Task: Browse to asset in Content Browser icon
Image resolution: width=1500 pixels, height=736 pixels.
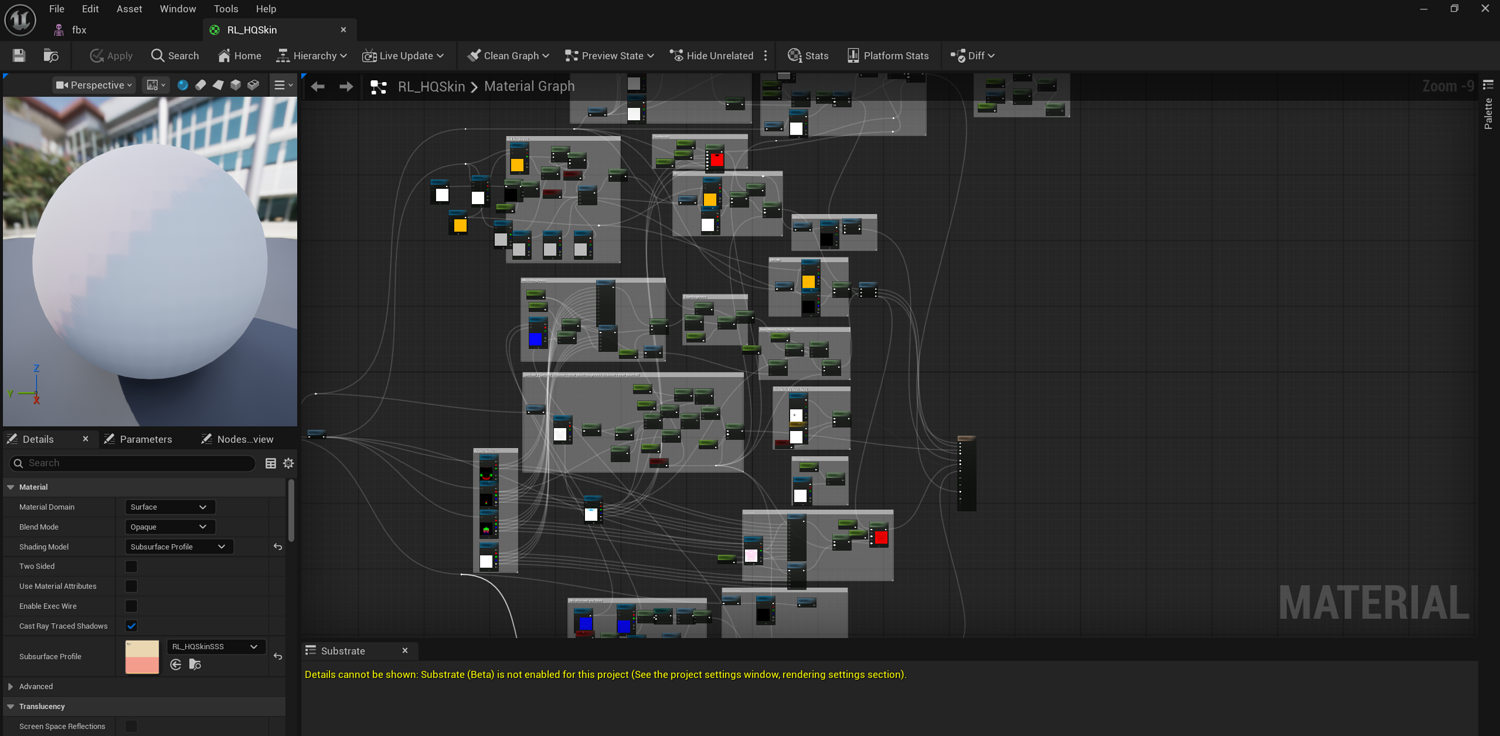Action: (x=51, y=56)
